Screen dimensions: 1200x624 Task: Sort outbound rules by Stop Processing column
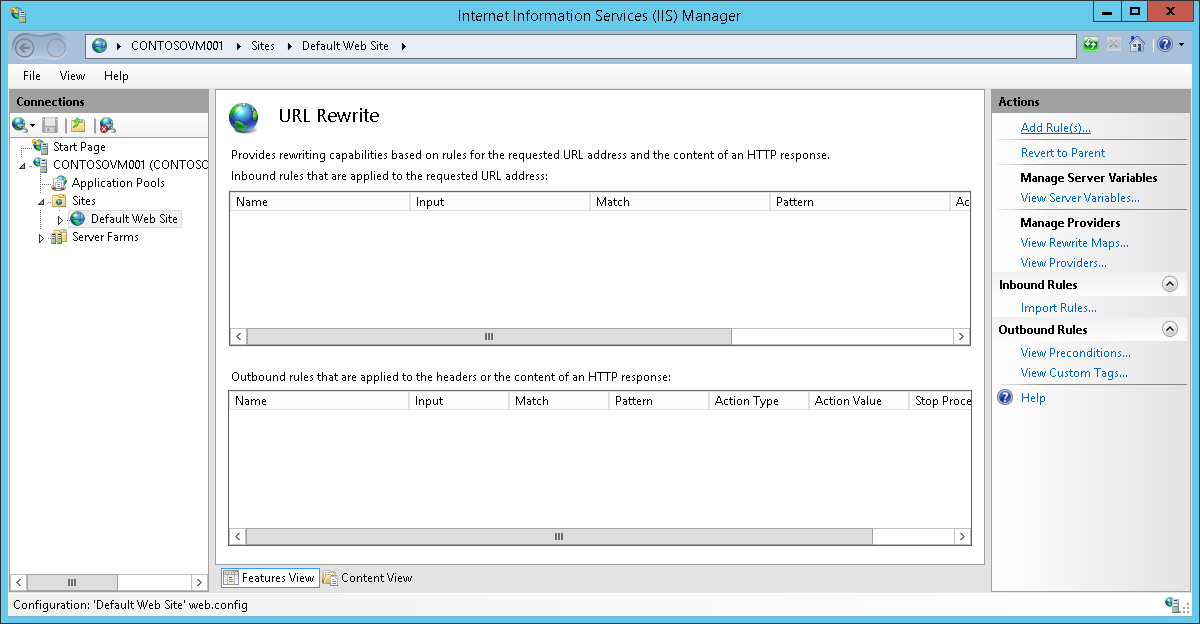[x=940, y=401]
